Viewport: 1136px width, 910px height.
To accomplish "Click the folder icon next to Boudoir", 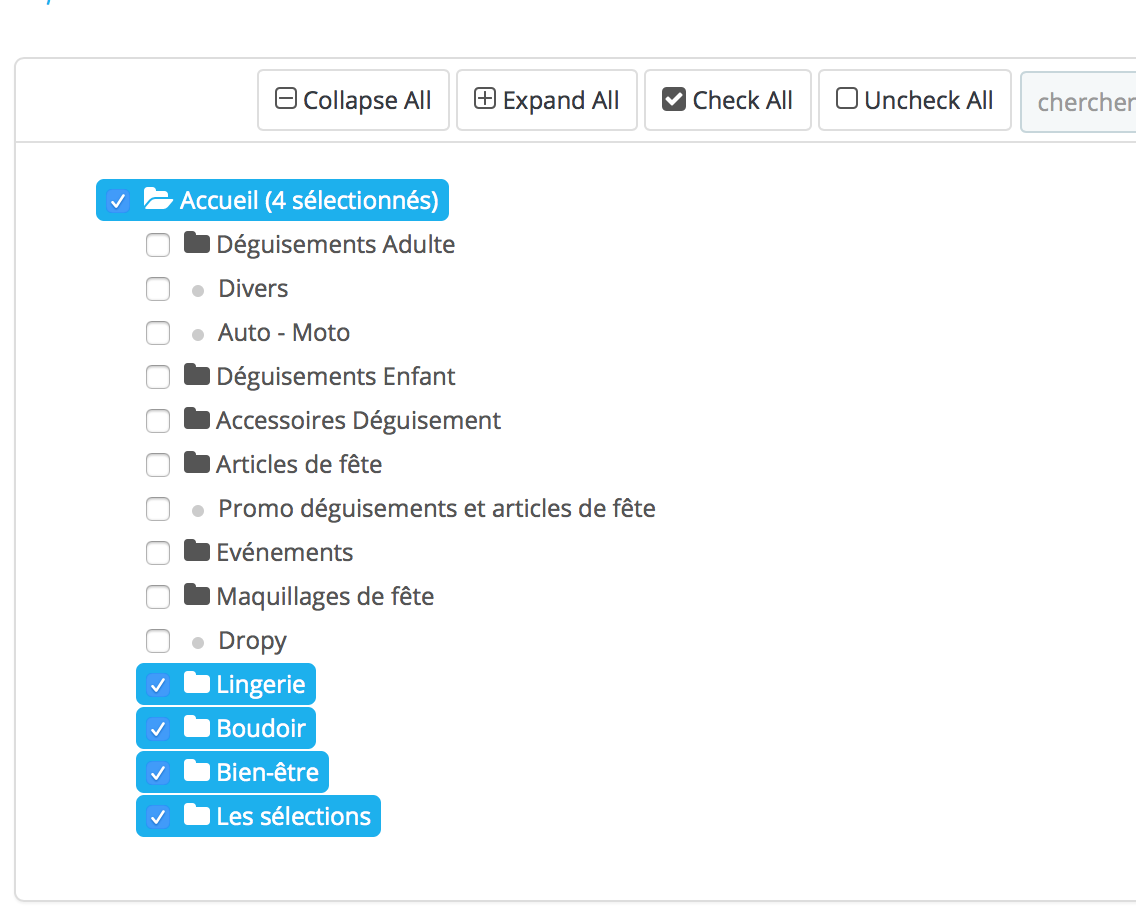I will 197,727.
